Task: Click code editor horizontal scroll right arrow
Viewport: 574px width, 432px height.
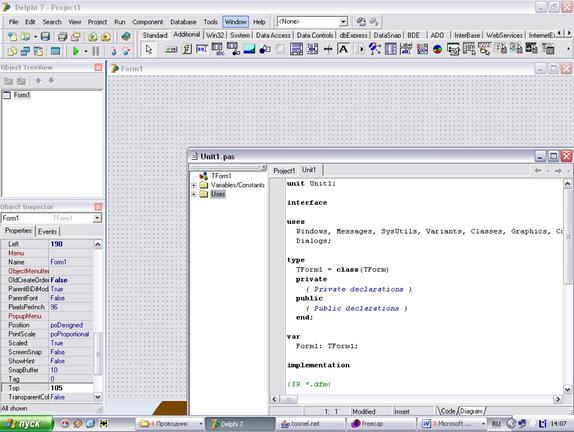Action: [558, 399]
